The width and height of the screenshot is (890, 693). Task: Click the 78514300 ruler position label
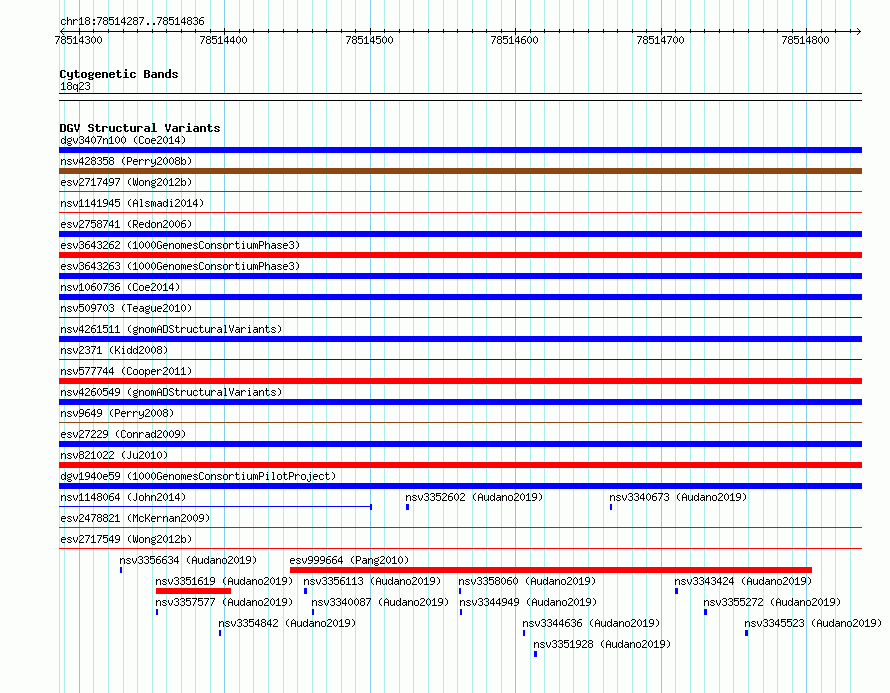[x=78, y=40]
